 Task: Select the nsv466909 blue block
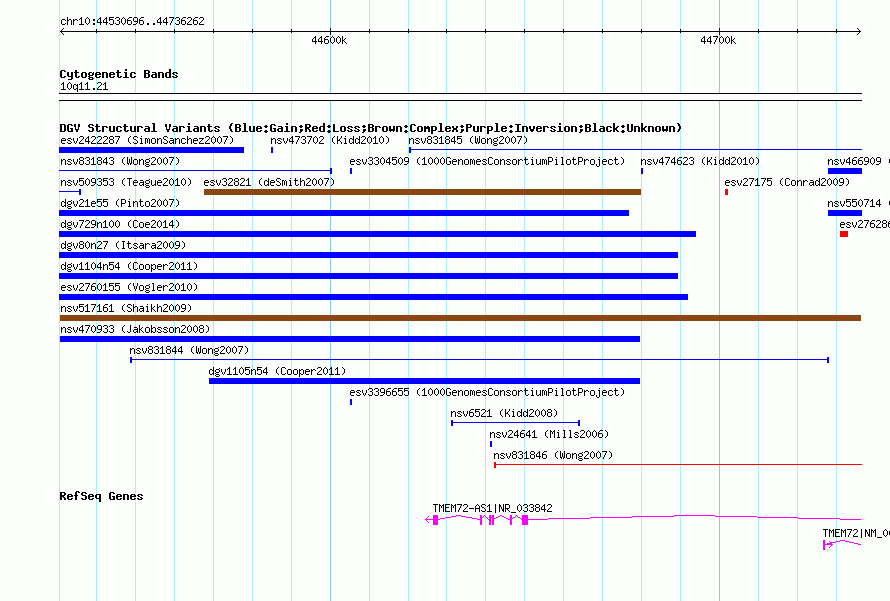(845, 171)
